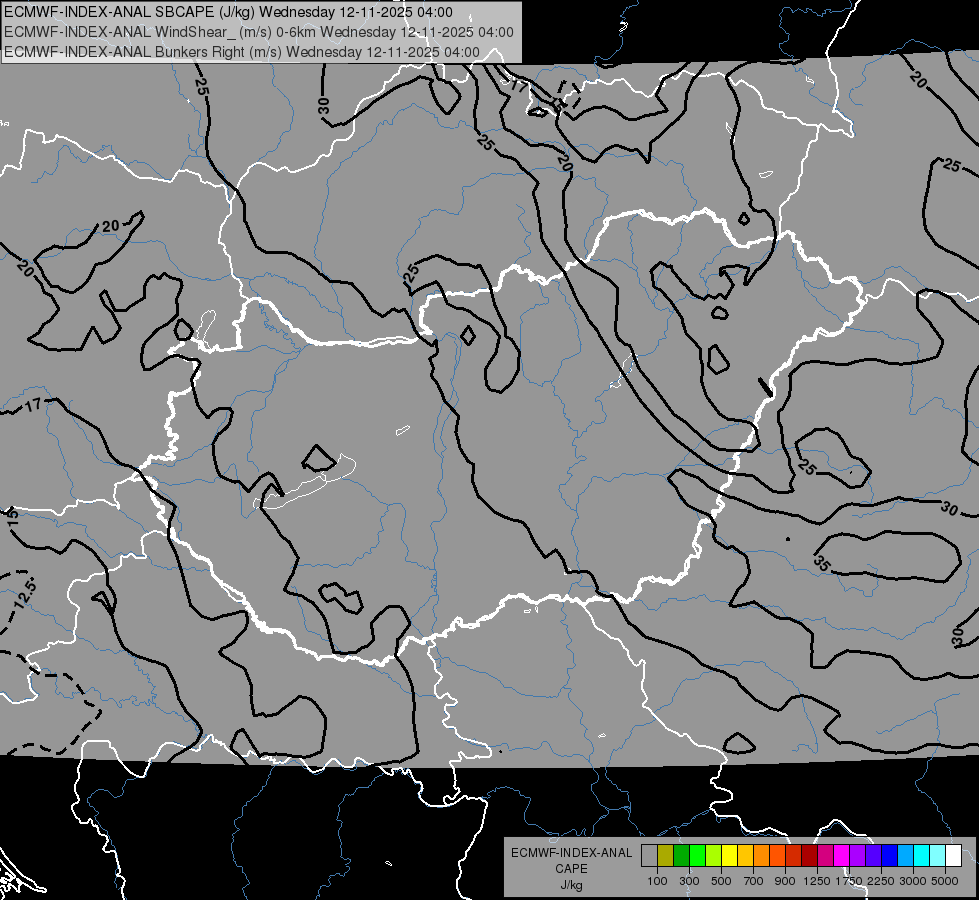Click the 12.5 dashed contour label
This screenshot has width=979, height=900.
click(x=25, y=594)
